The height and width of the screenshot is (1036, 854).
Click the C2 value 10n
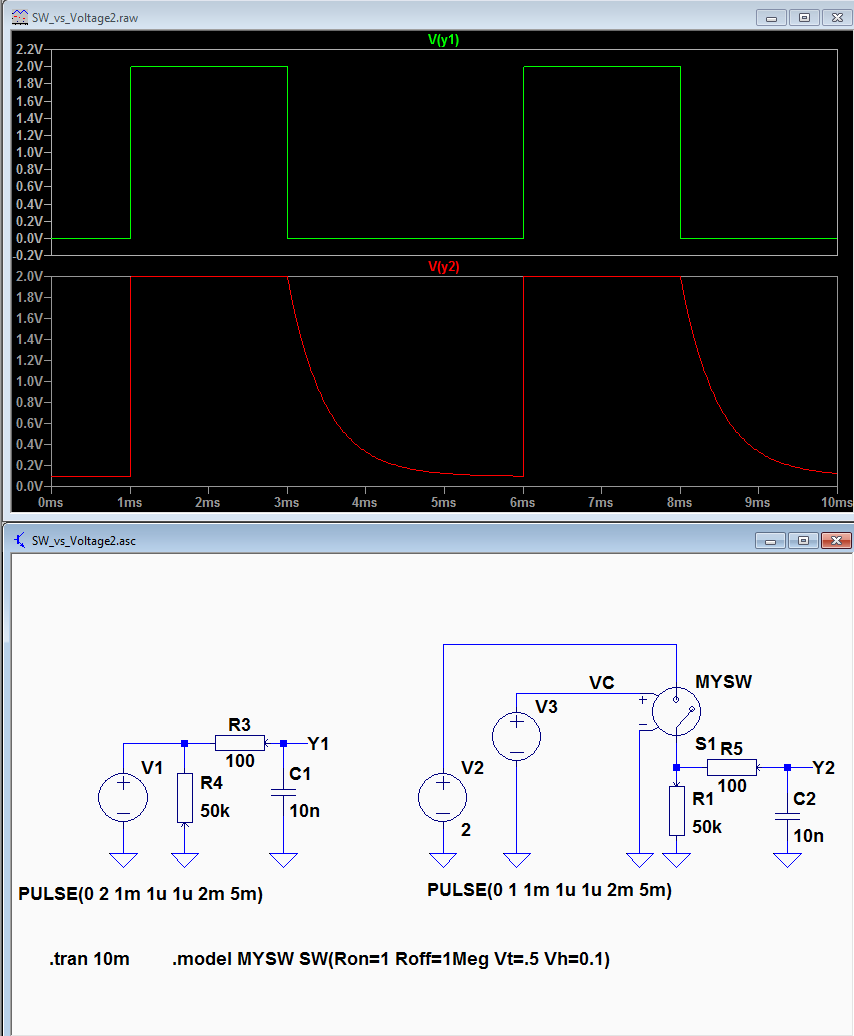[808, 836]
